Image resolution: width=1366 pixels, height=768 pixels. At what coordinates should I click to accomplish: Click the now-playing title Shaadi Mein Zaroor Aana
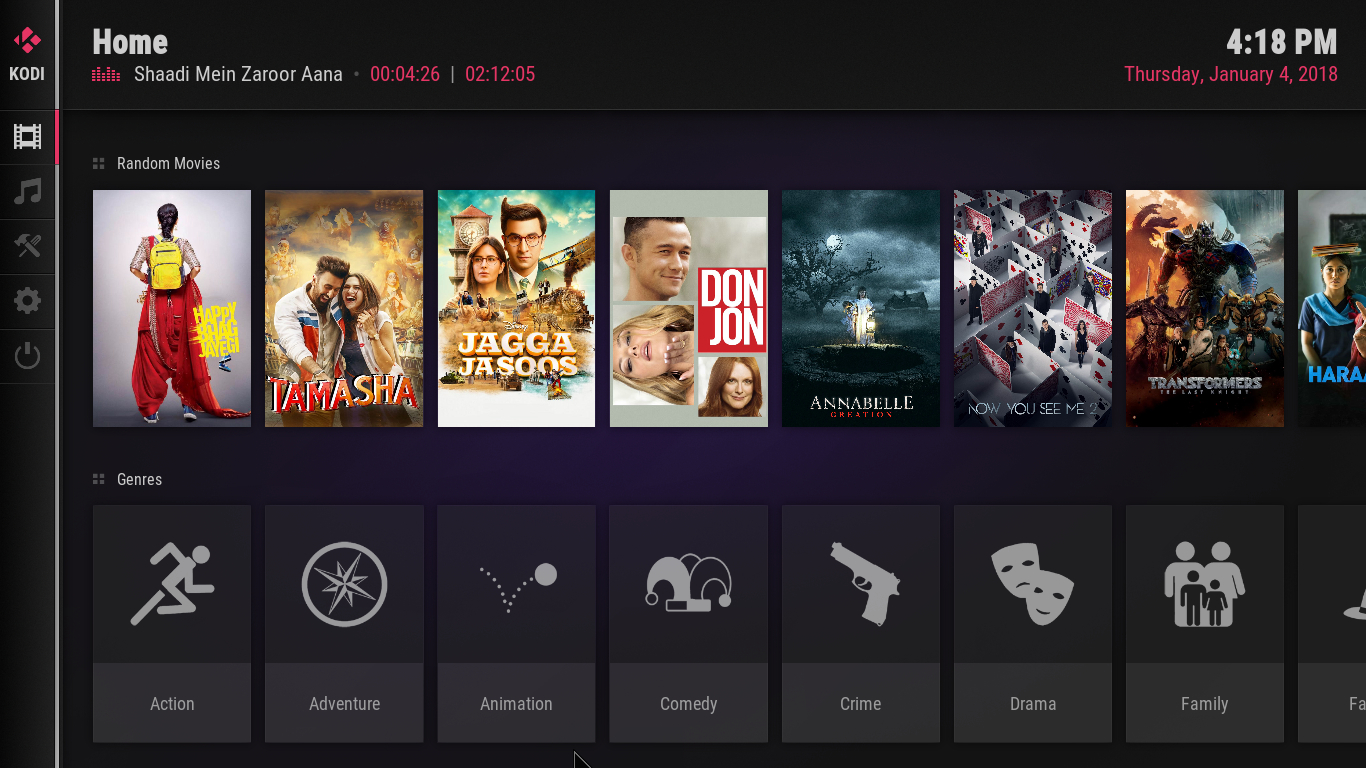coord(238,74)
